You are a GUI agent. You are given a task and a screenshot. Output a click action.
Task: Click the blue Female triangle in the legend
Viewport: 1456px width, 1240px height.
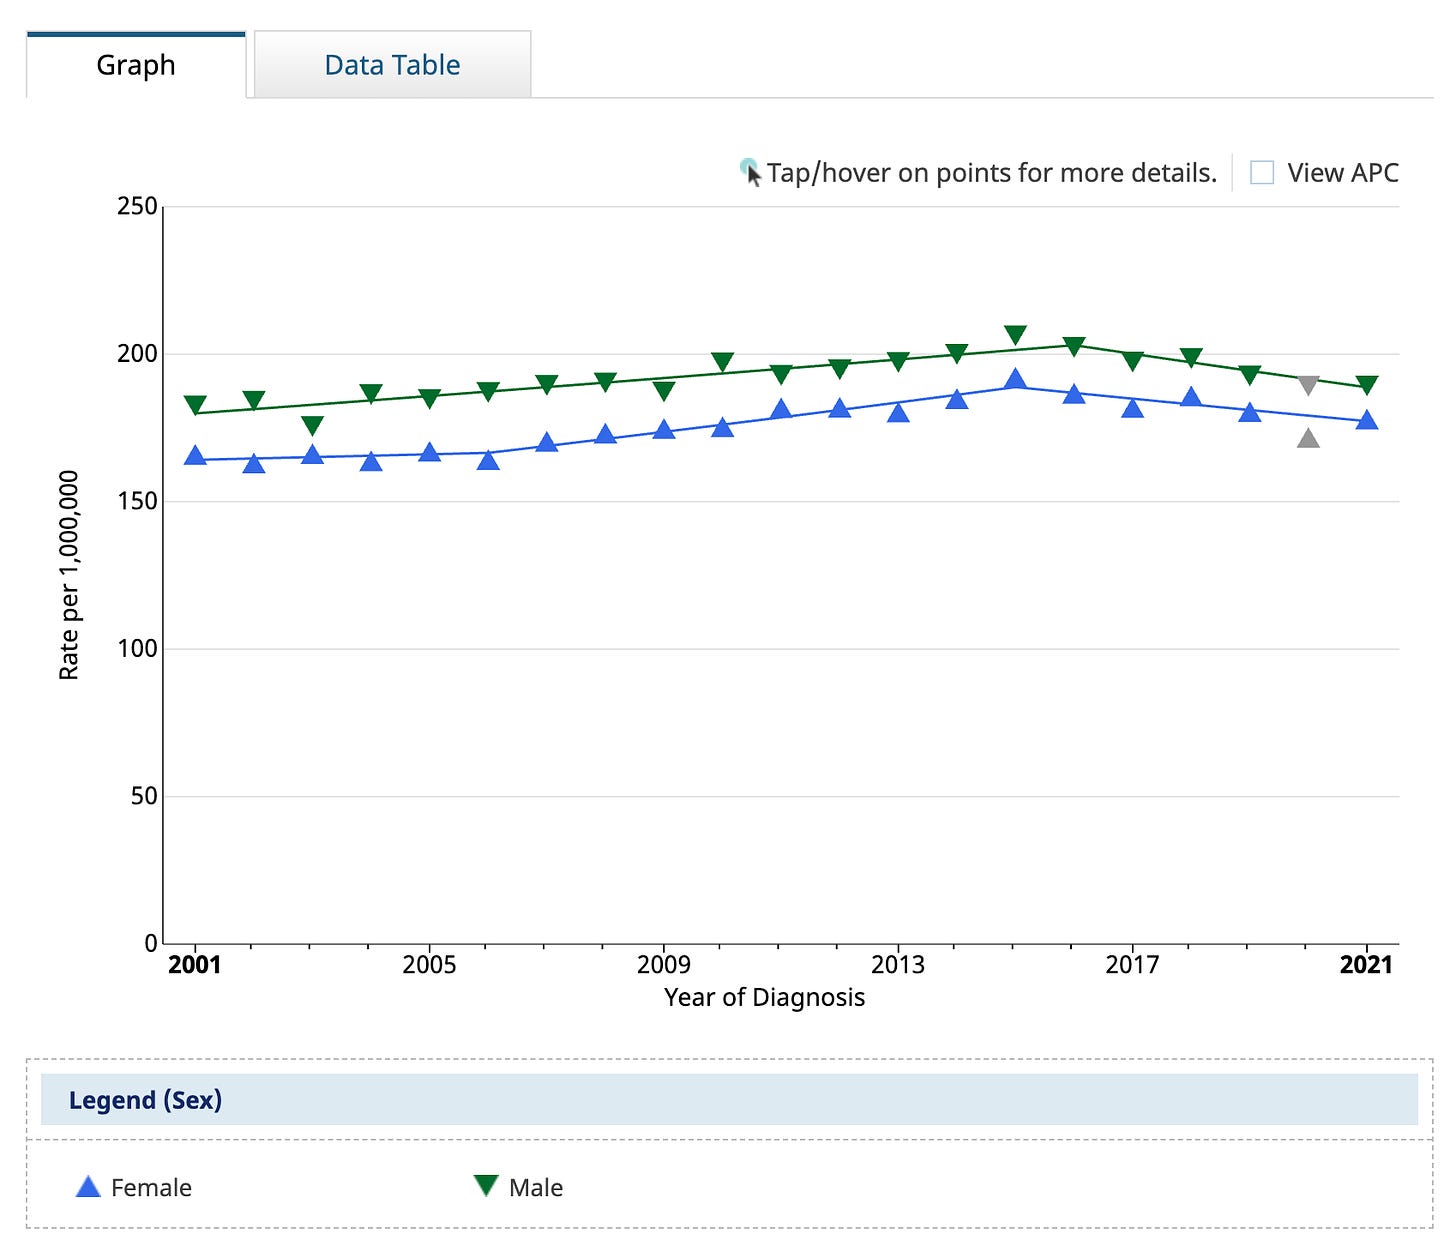coord(88,1187)
